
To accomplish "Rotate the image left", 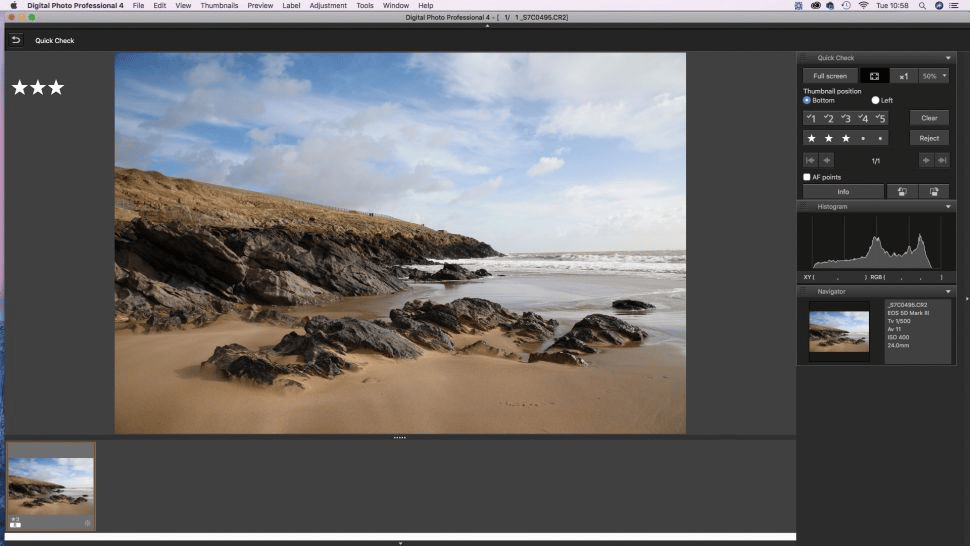I will click(903, 192).
